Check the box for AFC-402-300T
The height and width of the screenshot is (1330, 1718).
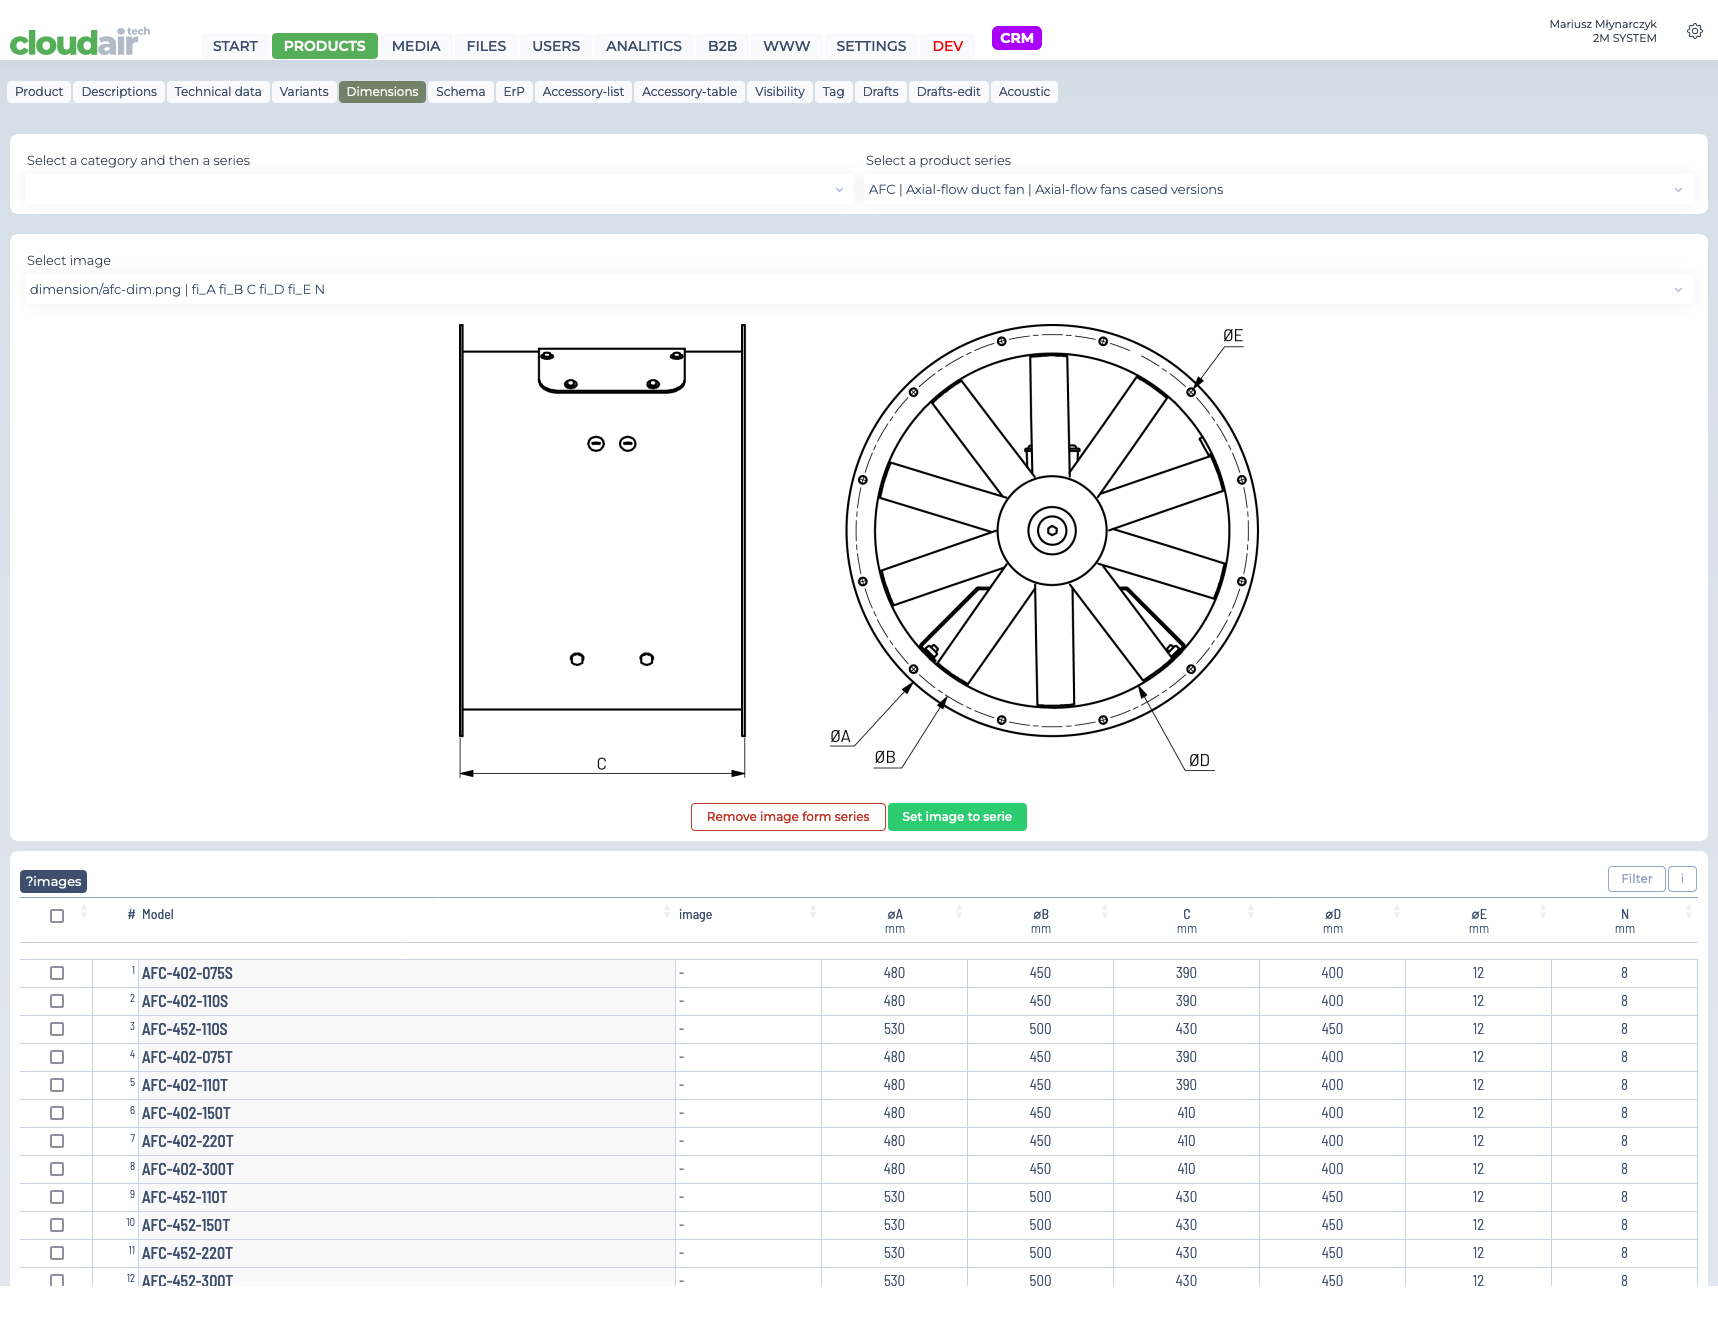click(57, 1169)
